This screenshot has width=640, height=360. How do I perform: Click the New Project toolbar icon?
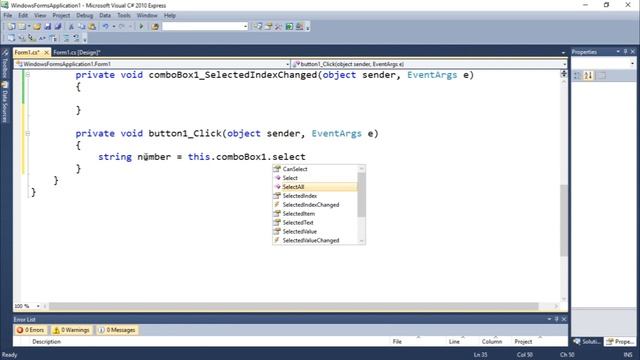pyautogui.click(x=11, y=27)
